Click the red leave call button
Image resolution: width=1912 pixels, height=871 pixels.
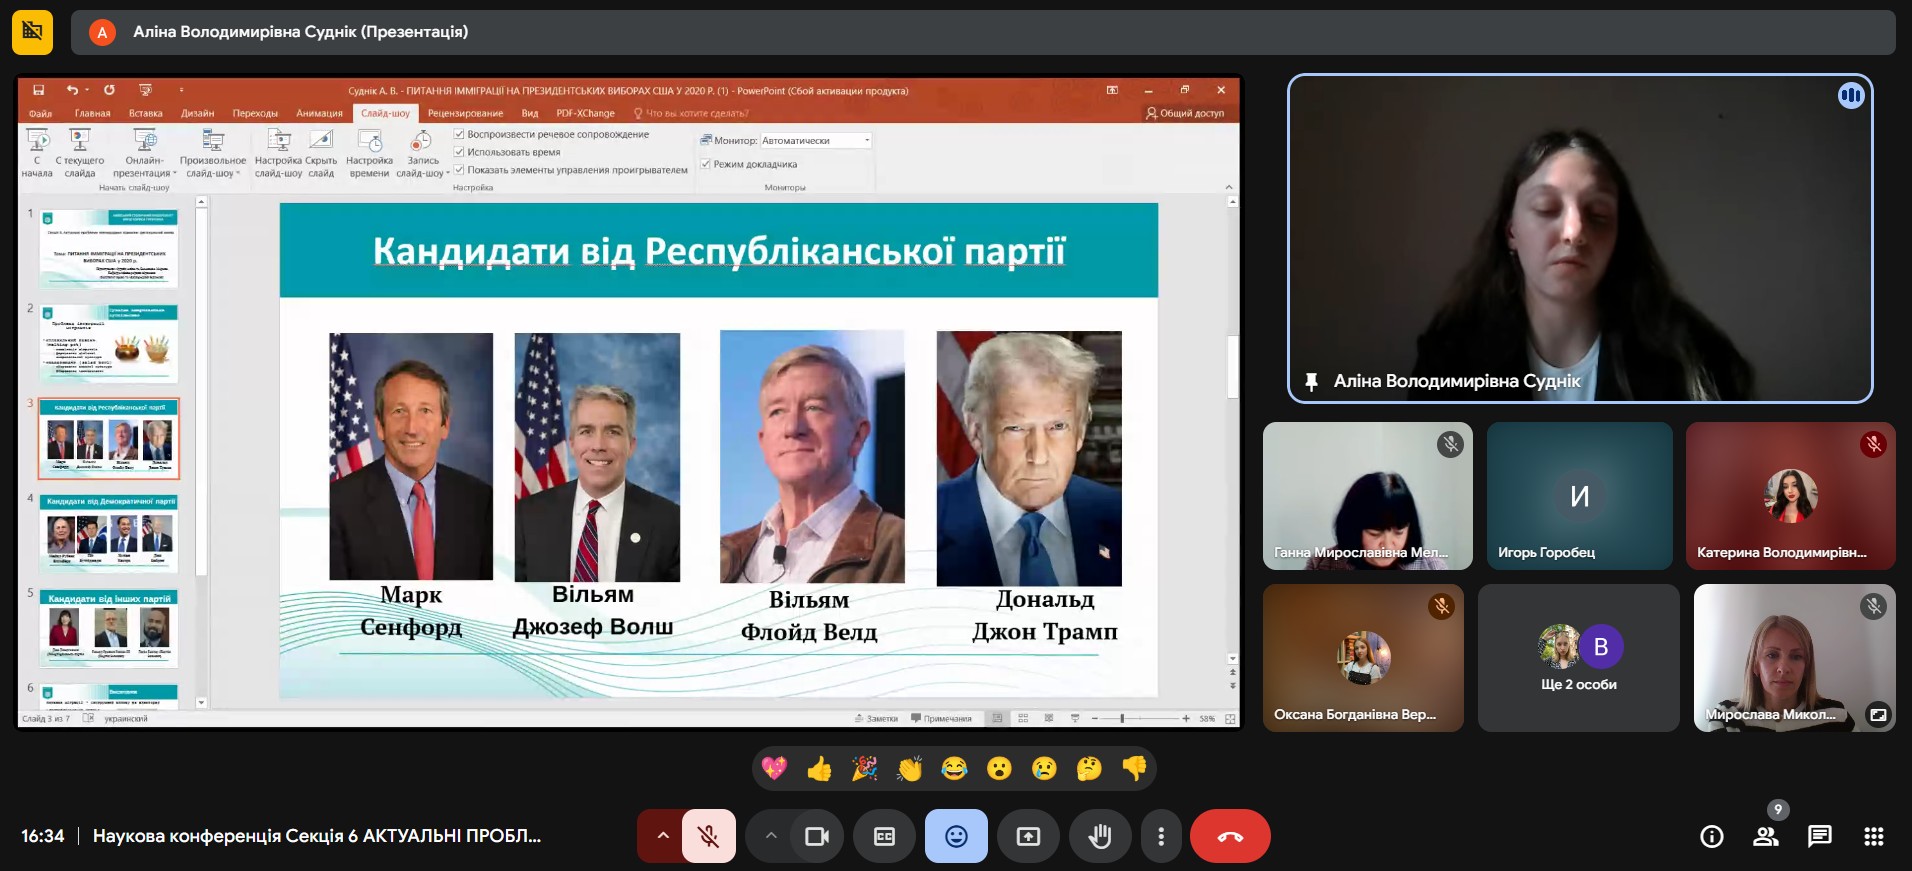(x=1229, y=836)
